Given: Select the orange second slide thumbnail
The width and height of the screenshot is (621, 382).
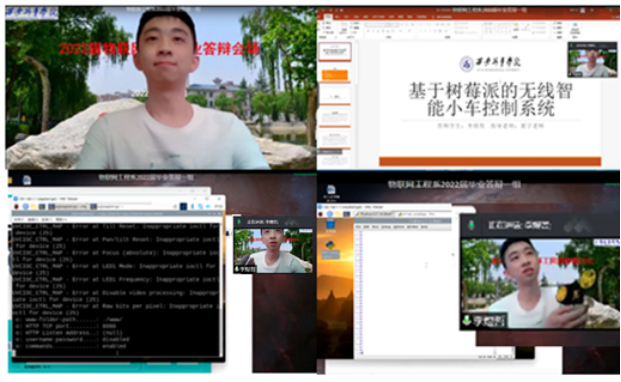Looking at the screenshot, I should pyautogui.click(x=335, y=75).
